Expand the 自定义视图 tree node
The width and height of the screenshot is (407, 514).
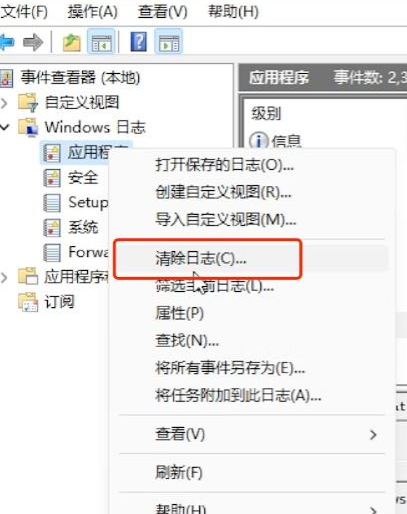(4, 103)
